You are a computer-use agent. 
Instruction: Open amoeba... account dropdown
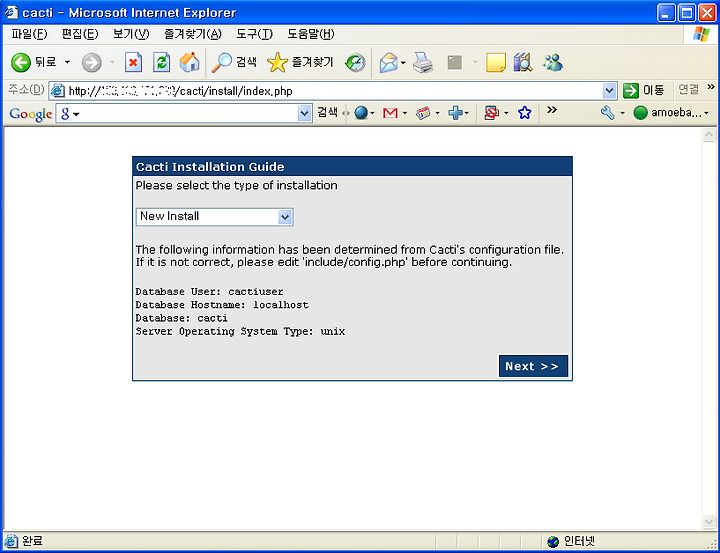pyautogui.click(x=671, y=113)
